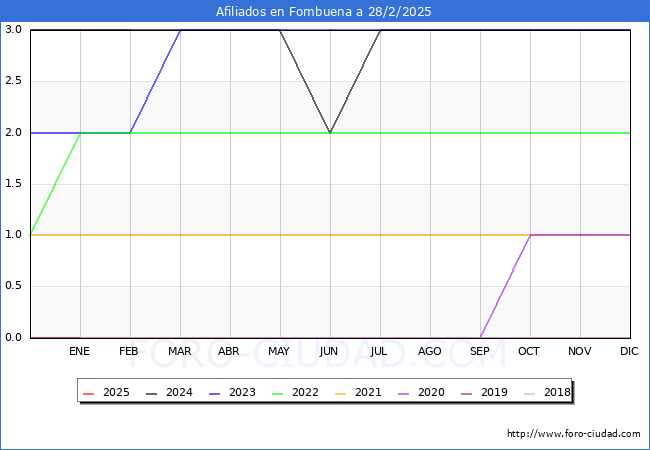The width and height of the screenshot is (650, 450).
Task: Select the 2023 legend label
Action: 242,392
